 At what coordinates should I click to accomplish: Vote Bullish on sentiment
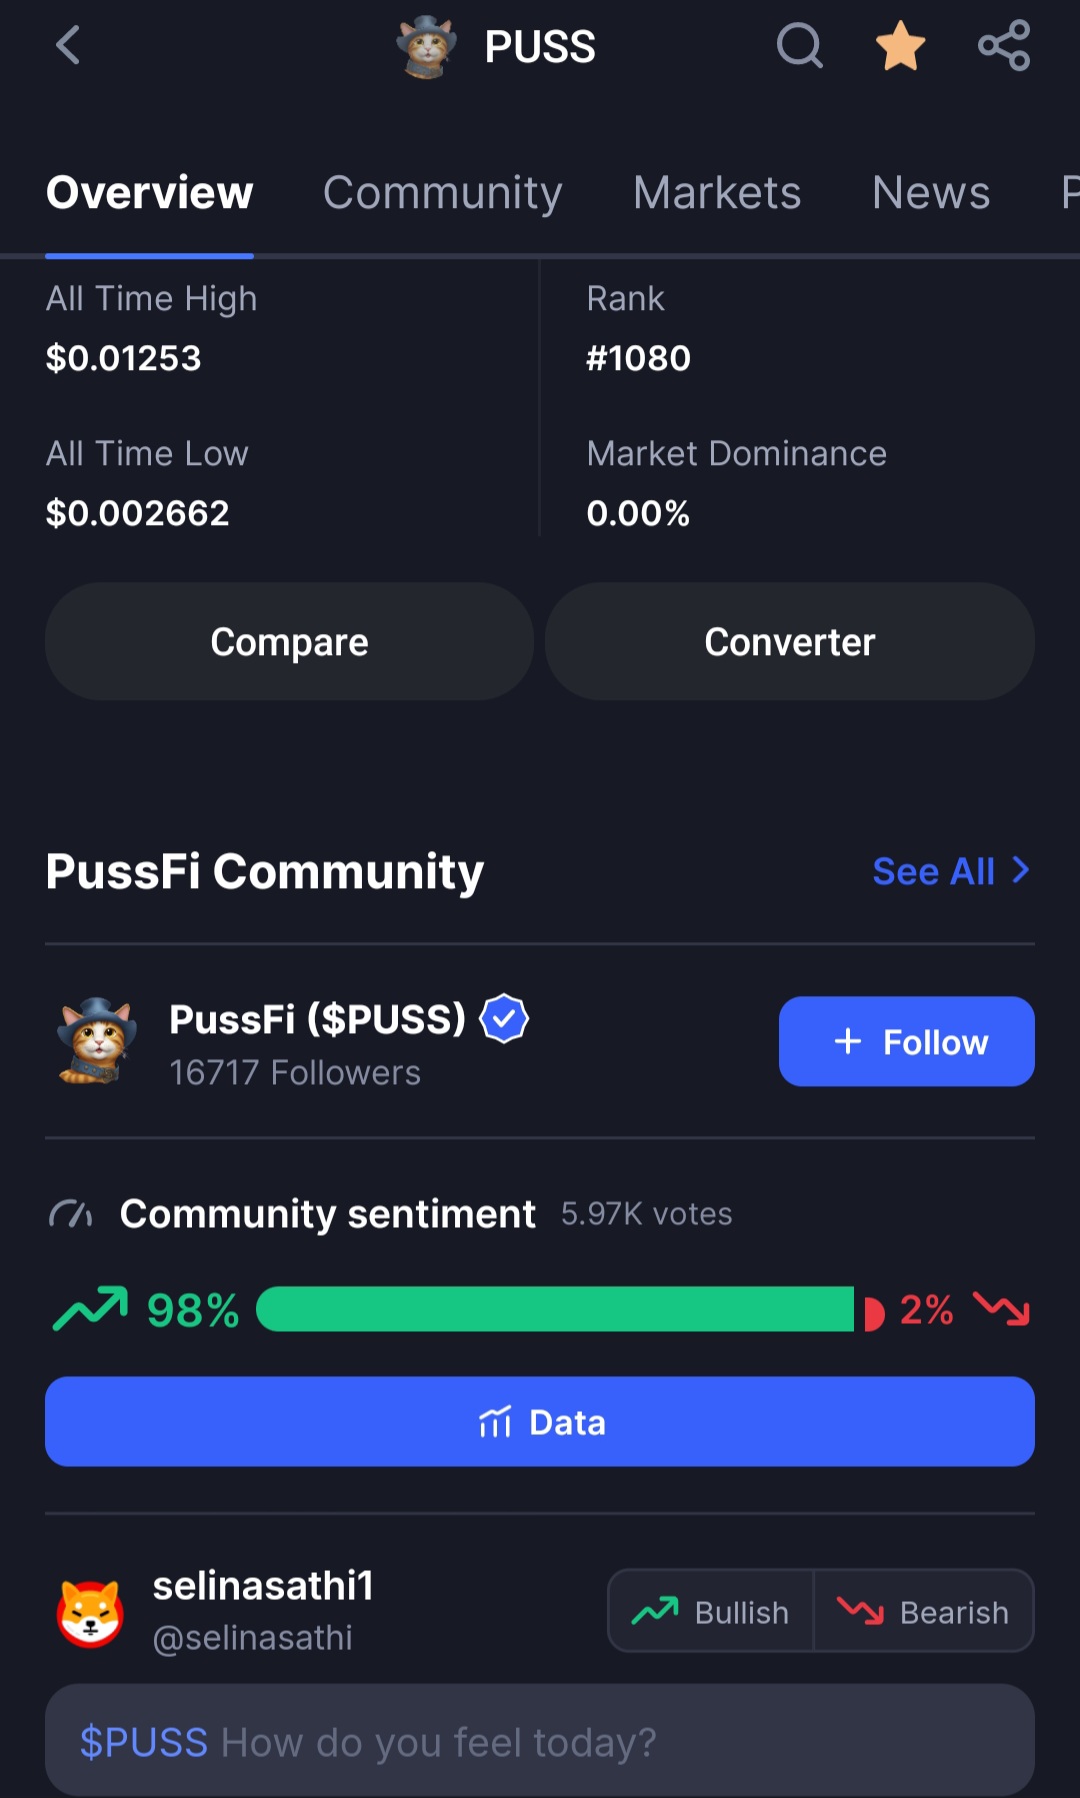711,1611
